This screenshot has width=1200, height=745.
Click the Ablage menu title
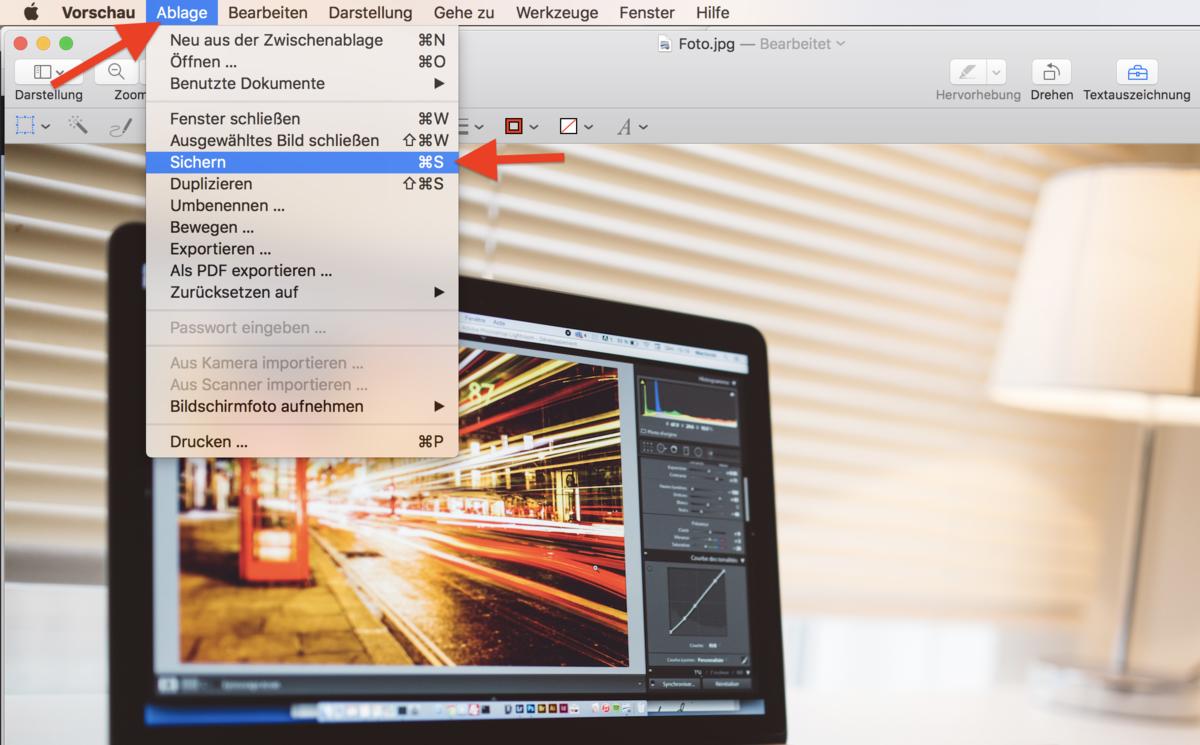point(182,13)
